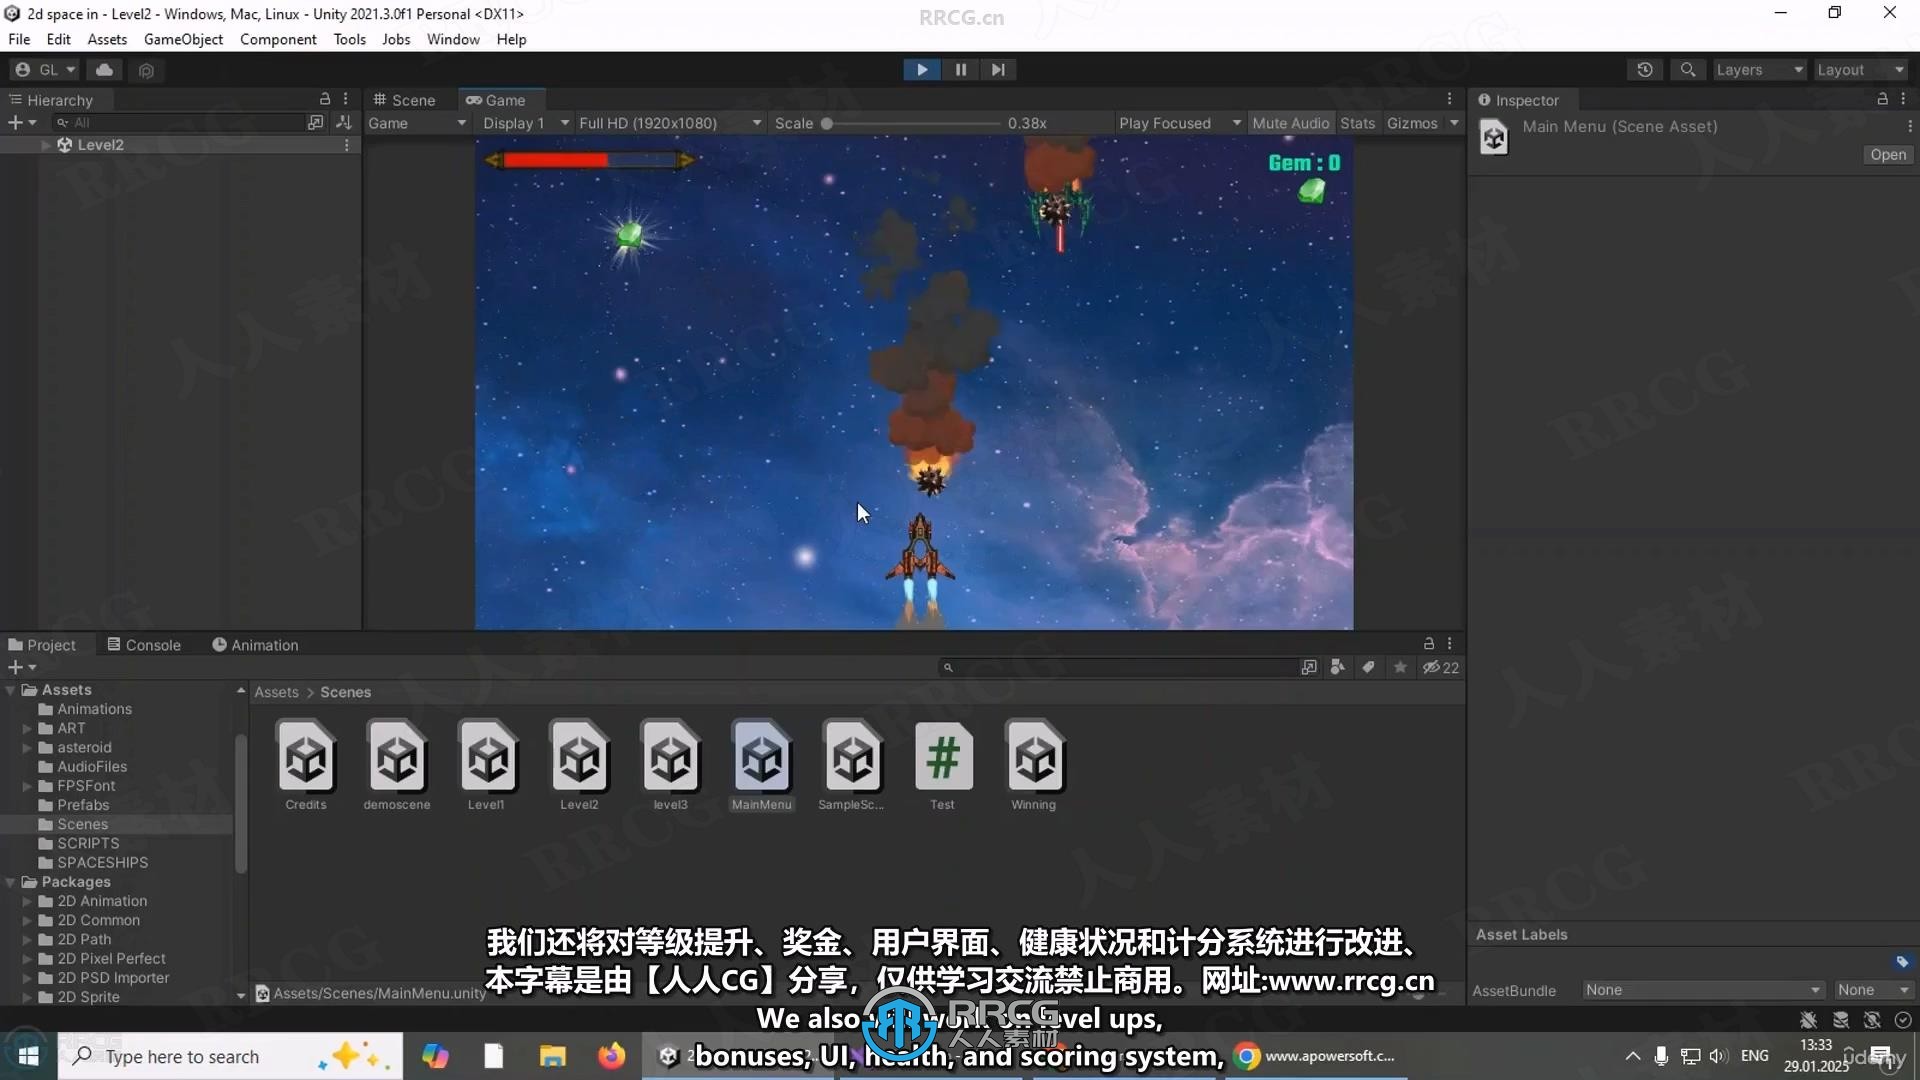The width and height of the screenshot is (1920, 1080).
Task: Toggle hidden packages visibility count
Action: [x=1441, y=667]
